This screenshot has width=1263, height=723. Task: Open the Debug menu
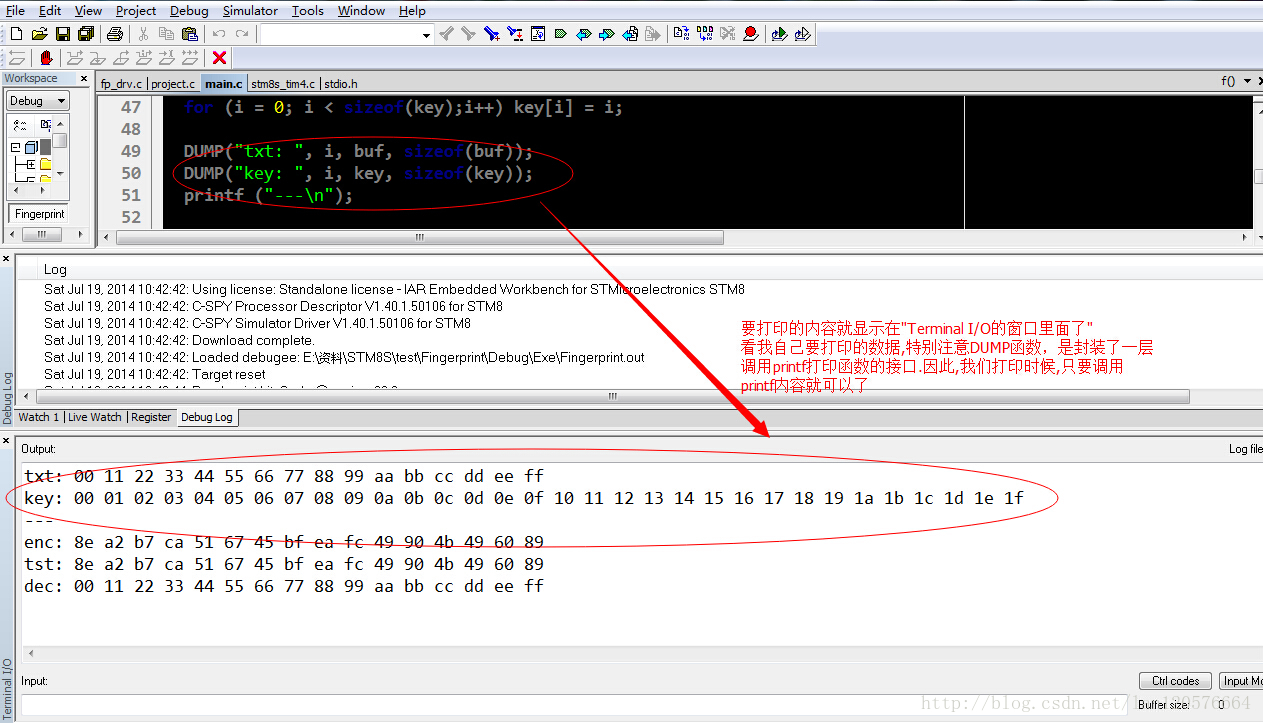pyautogui.click(x=189, y=11)
